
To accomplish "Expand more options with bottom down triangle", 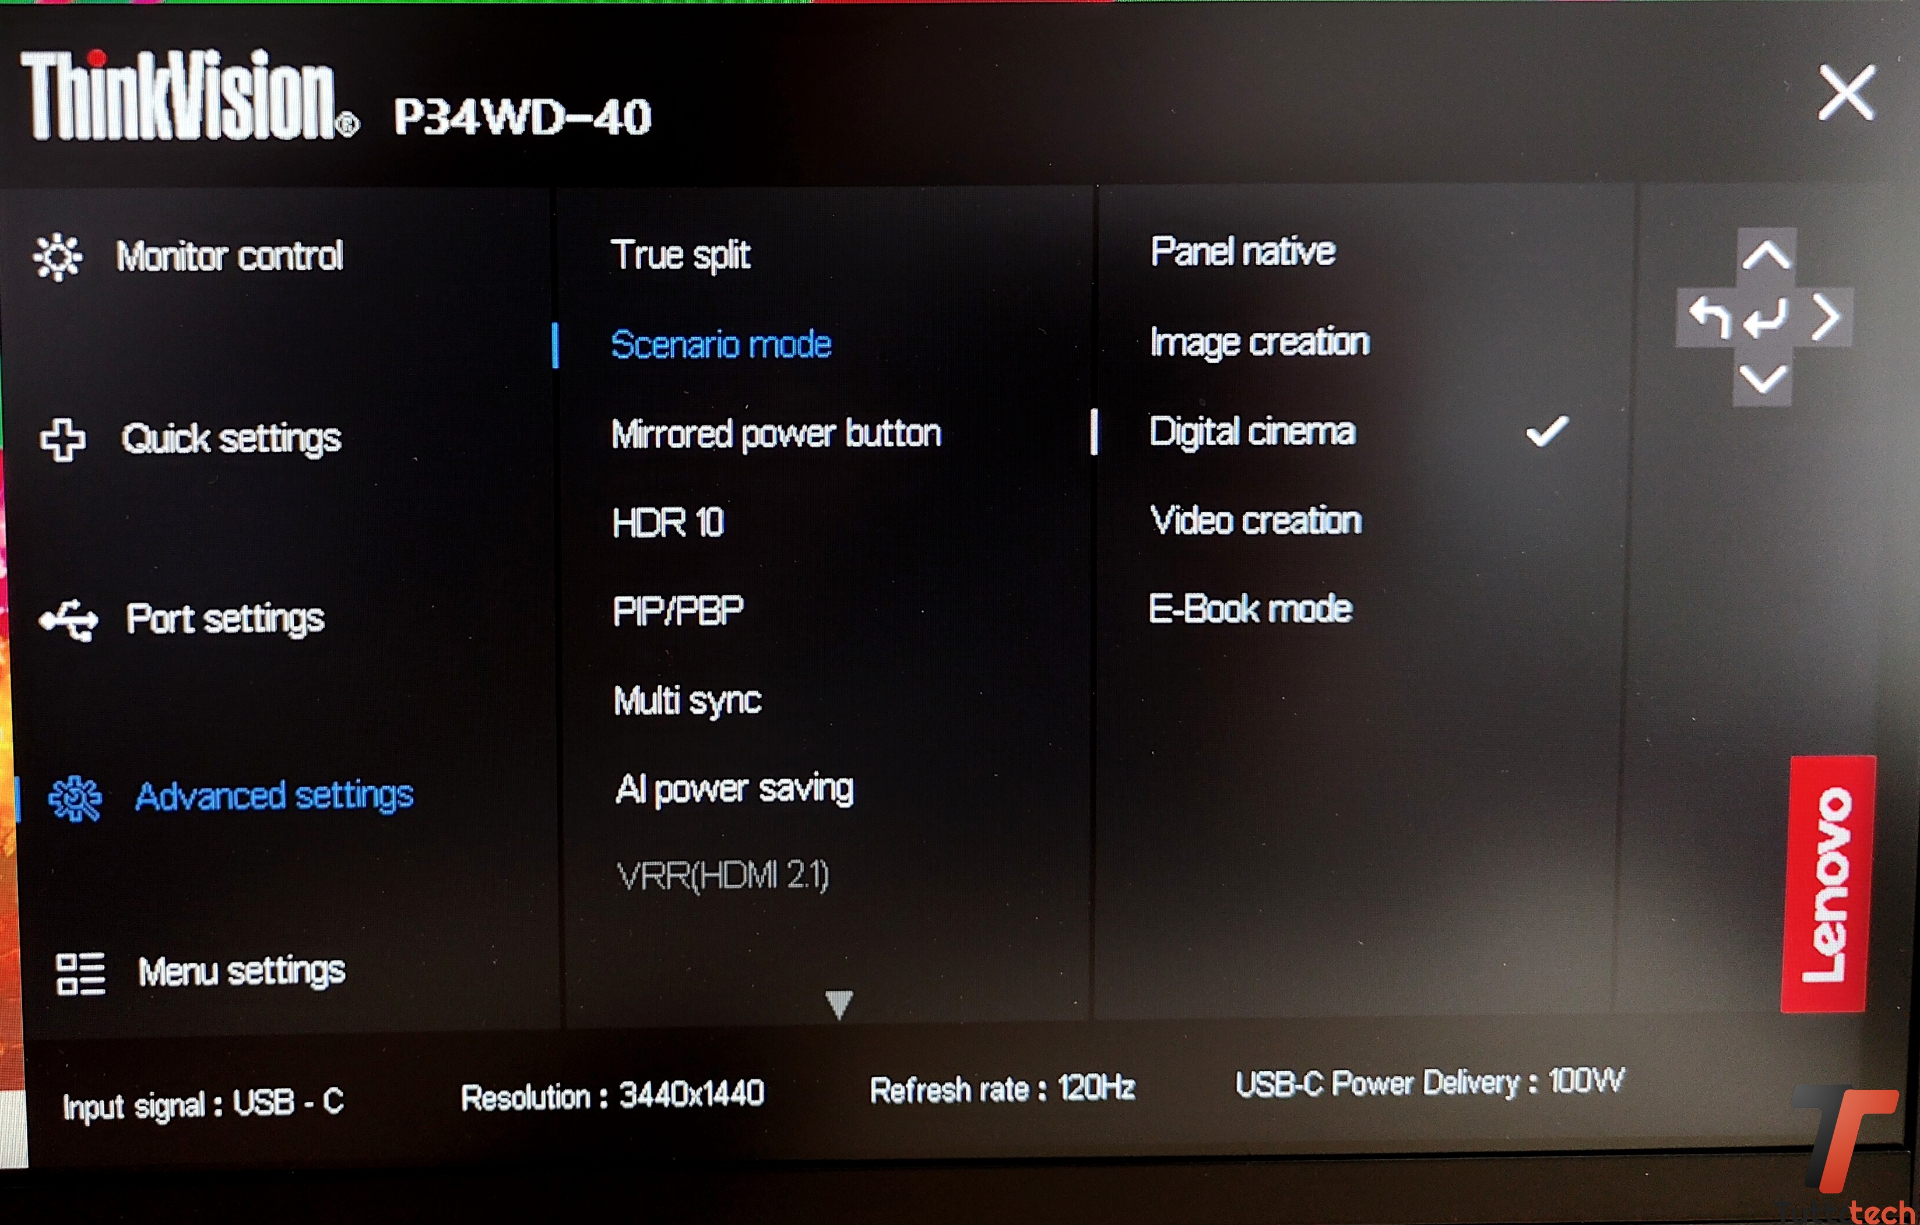I will click(839, 1004).
